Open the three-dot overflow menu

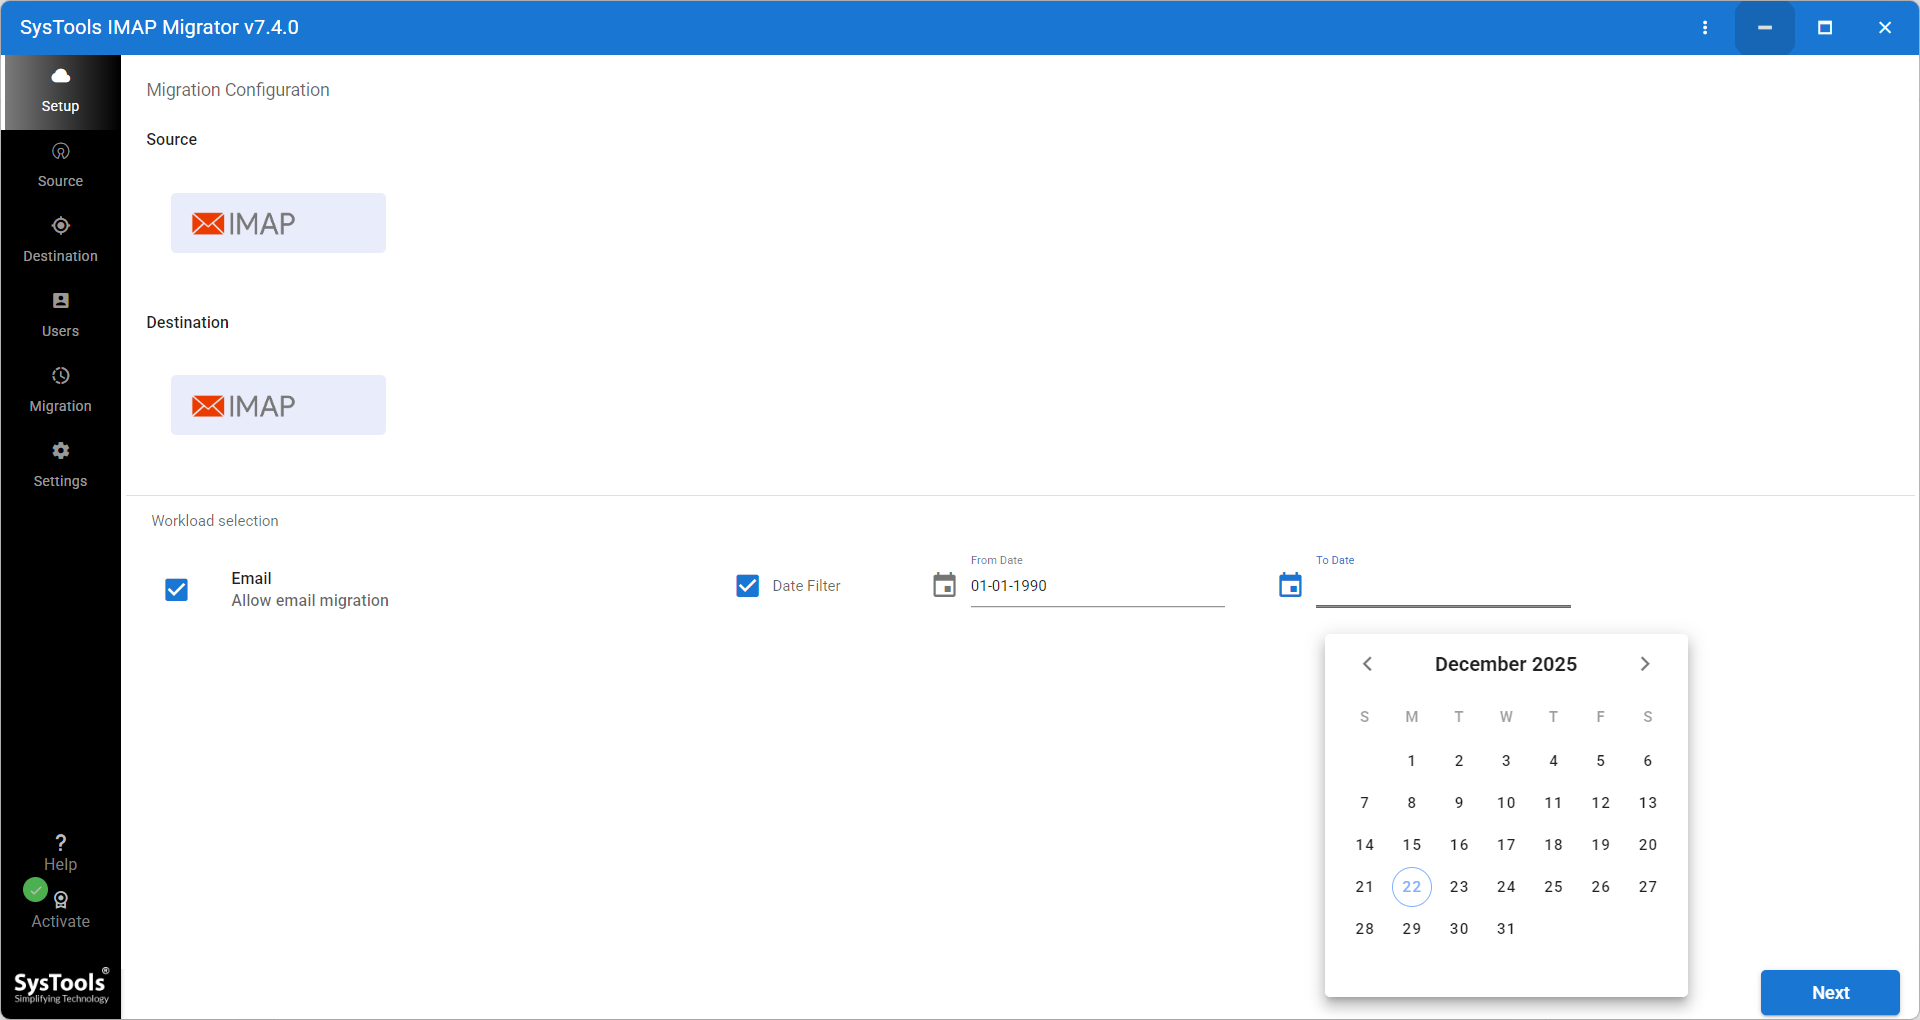1705,27
